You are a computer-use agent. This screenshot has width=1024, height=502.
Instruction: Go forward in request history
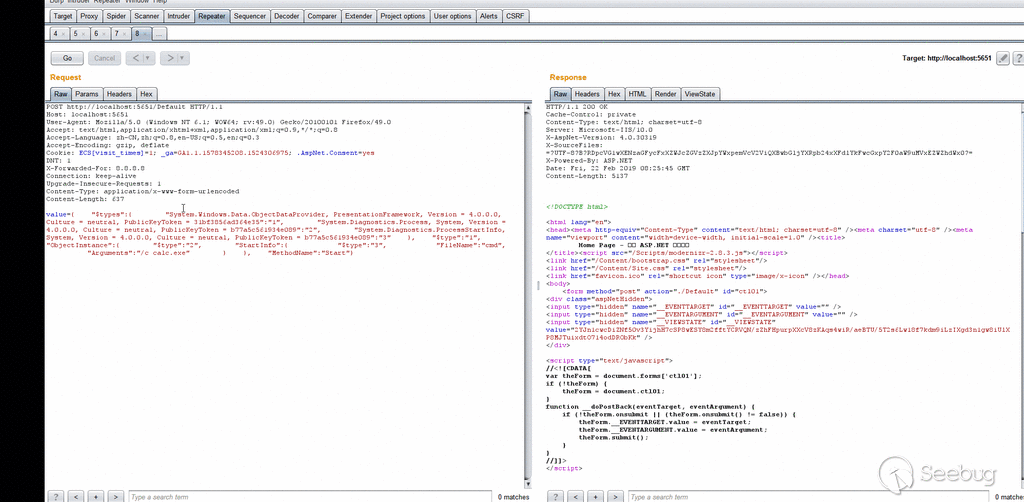pyautogui.click(x=170, y=59)
